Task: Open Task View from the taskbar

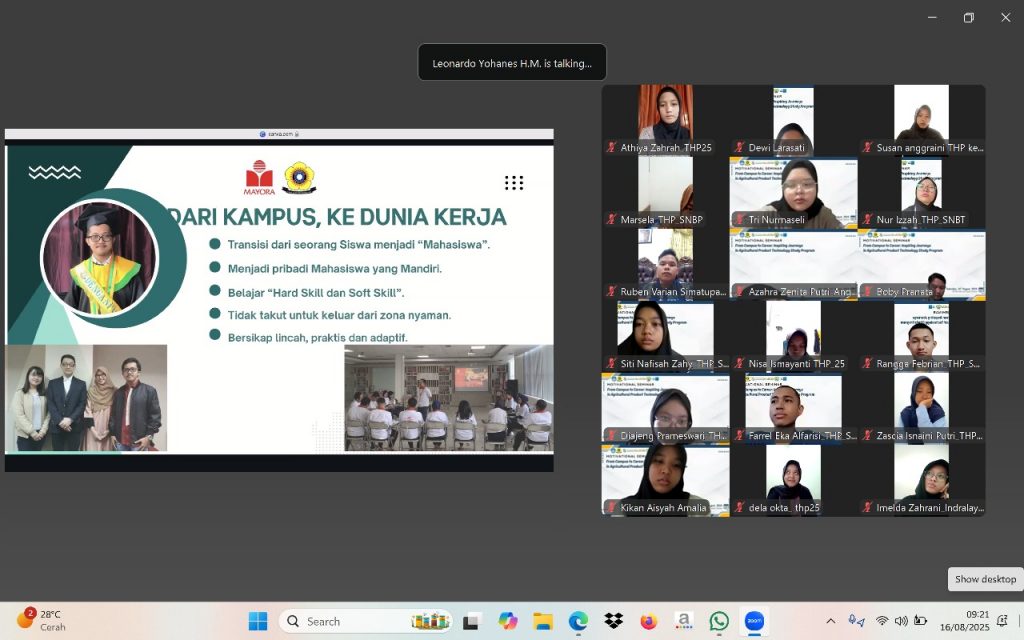Action: pyautogui.click(x=470, y=621)
